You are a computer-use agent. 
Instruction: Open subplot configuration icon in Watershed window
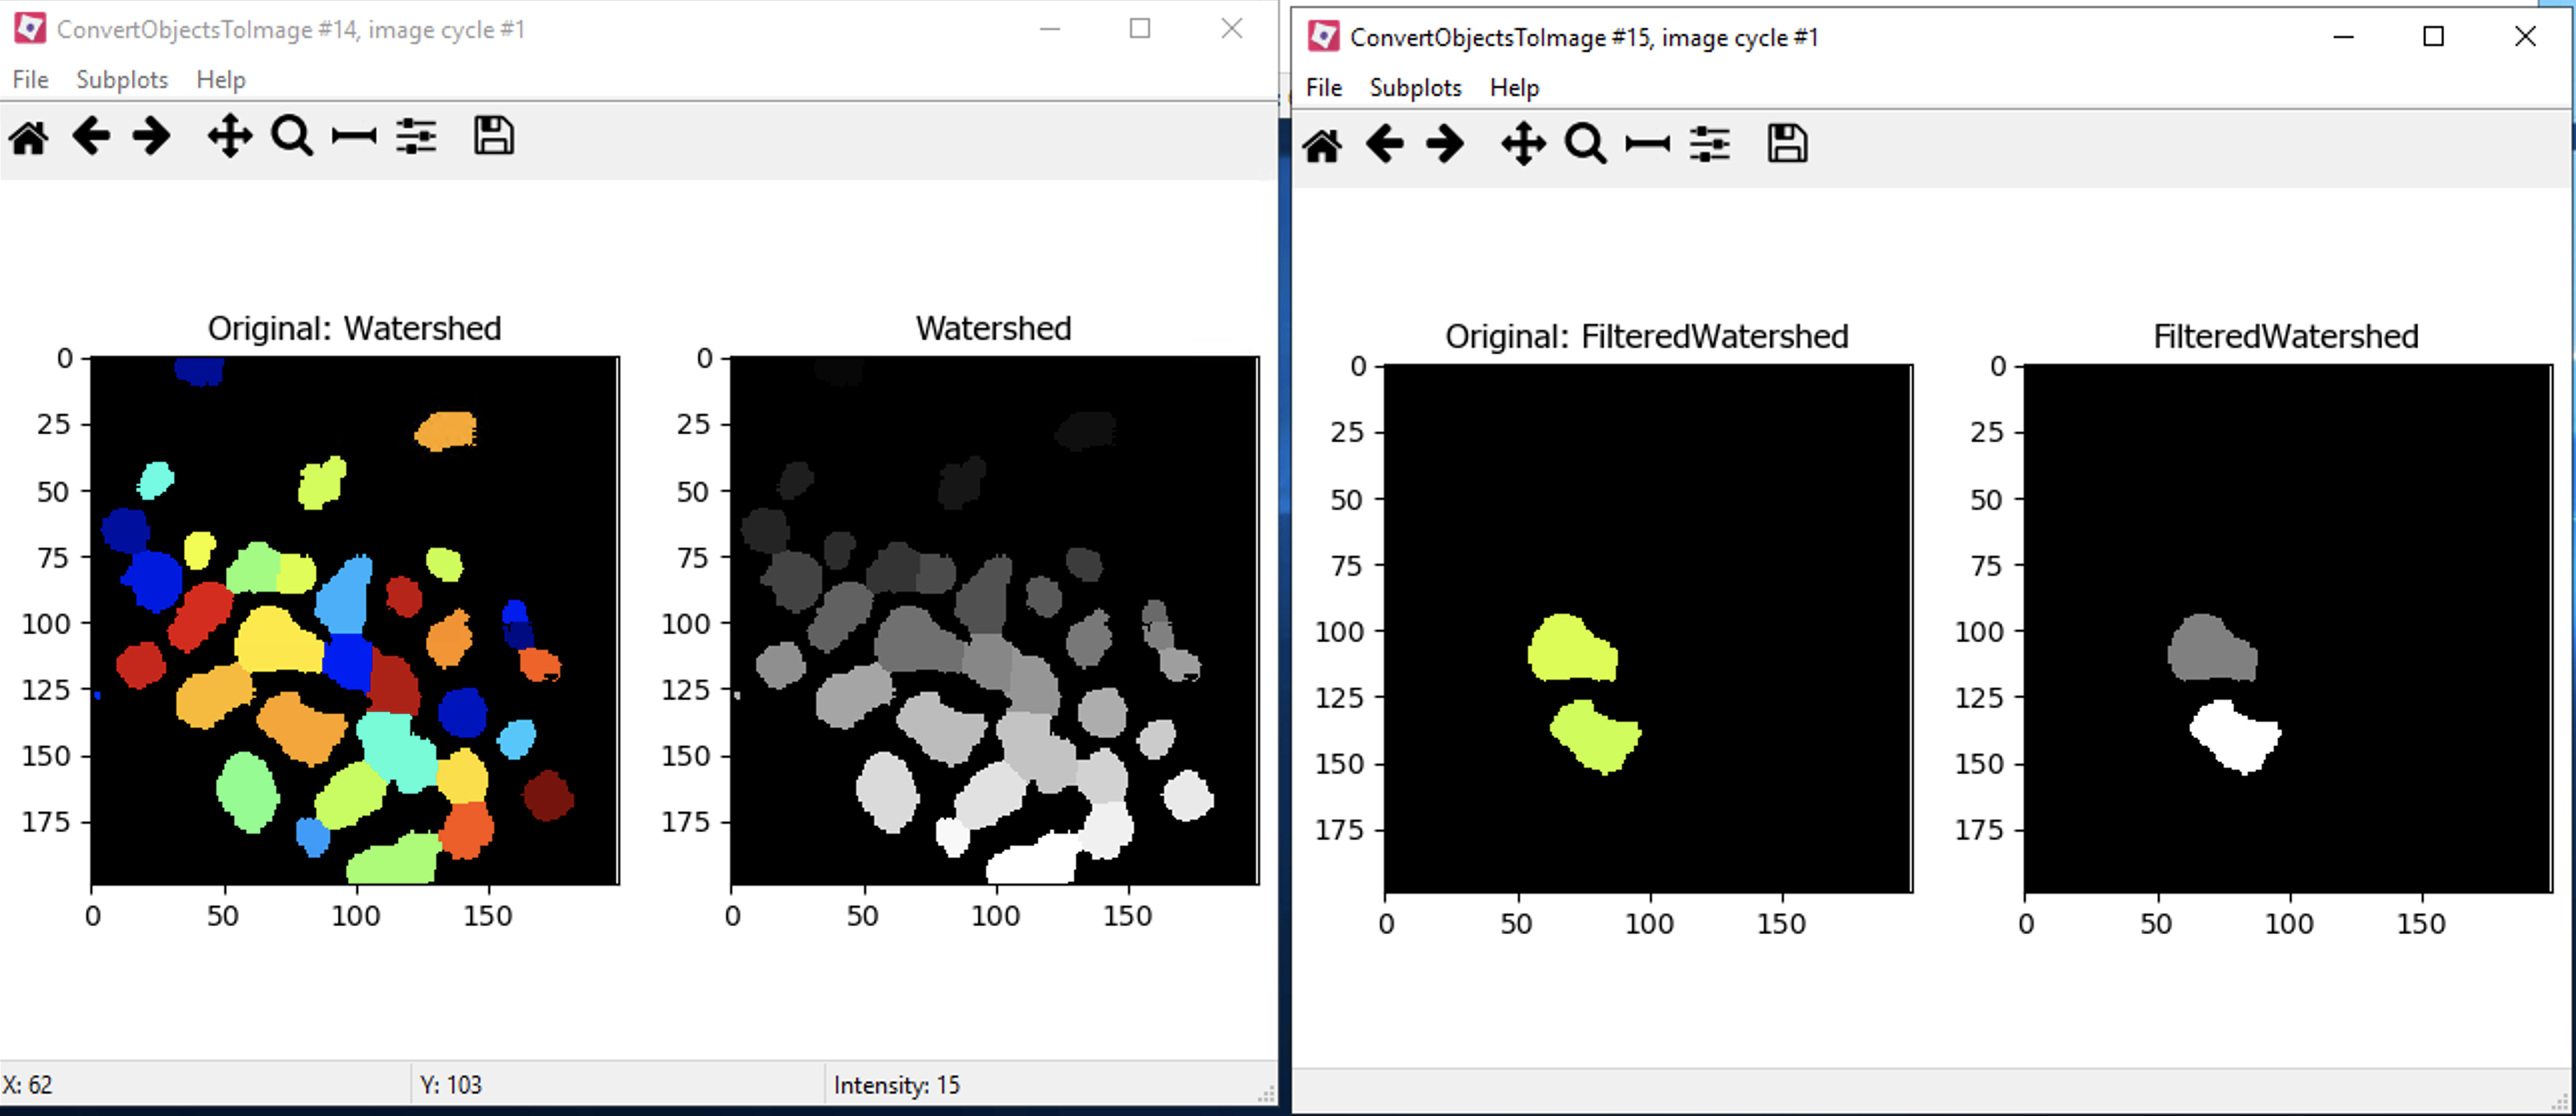(417, 137)
